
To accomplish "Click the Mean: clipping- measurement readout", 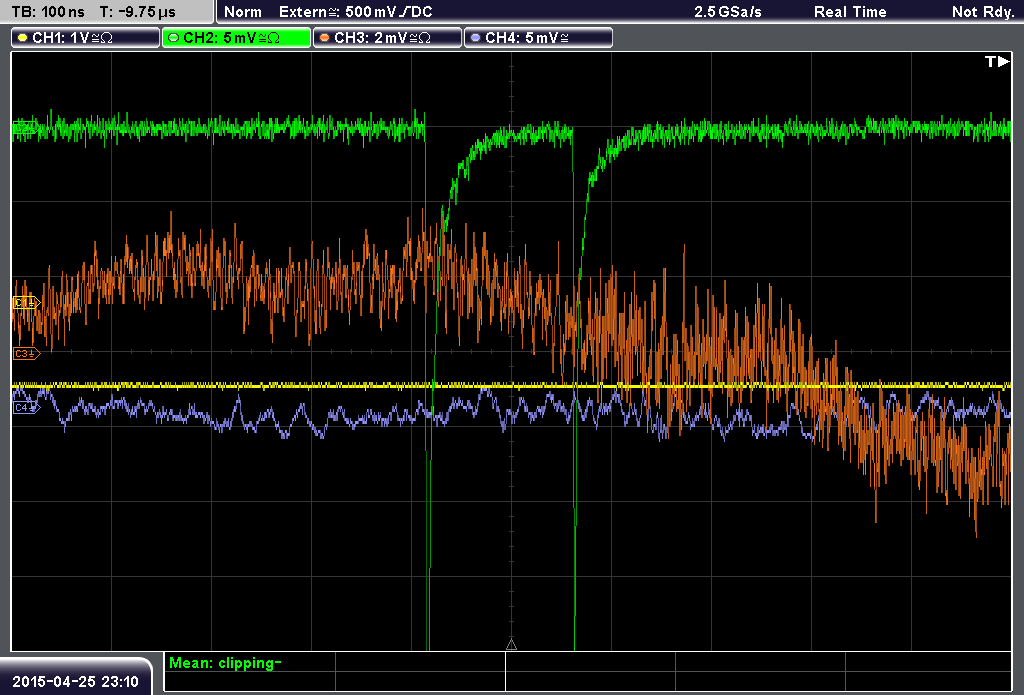I will point(225,662).
